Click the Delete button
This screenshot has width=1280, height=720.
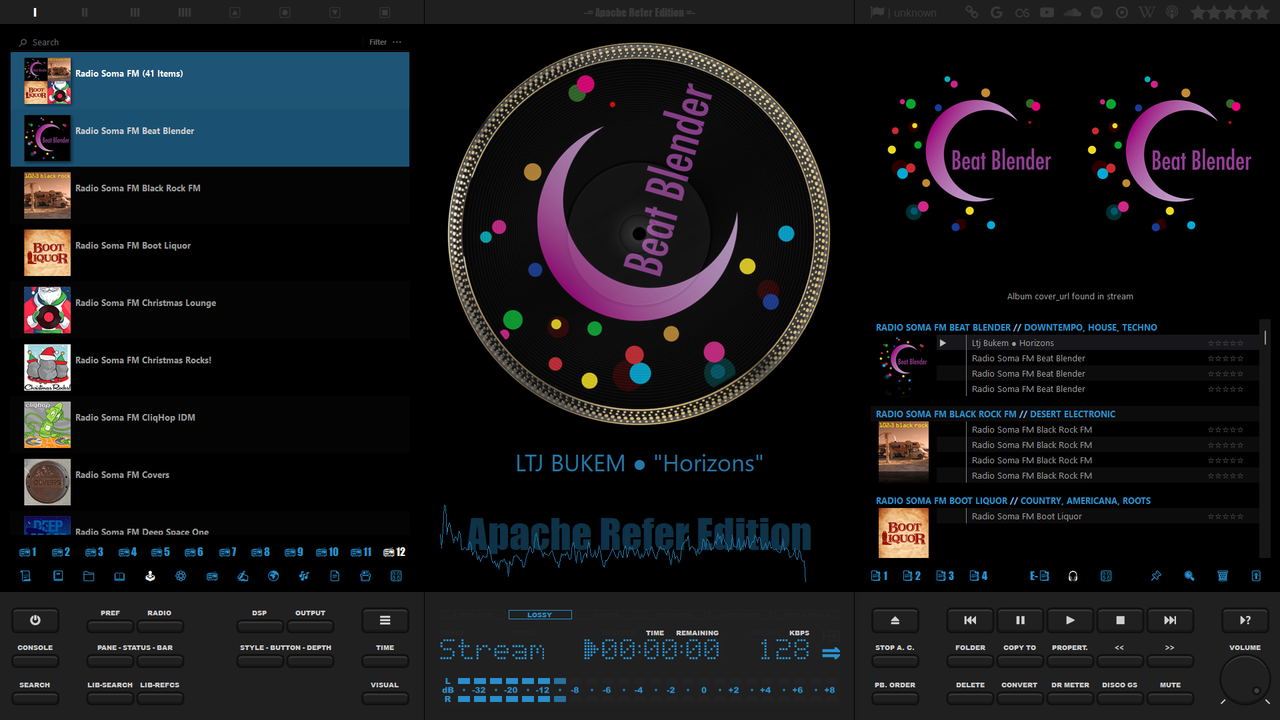pos(970,697)
